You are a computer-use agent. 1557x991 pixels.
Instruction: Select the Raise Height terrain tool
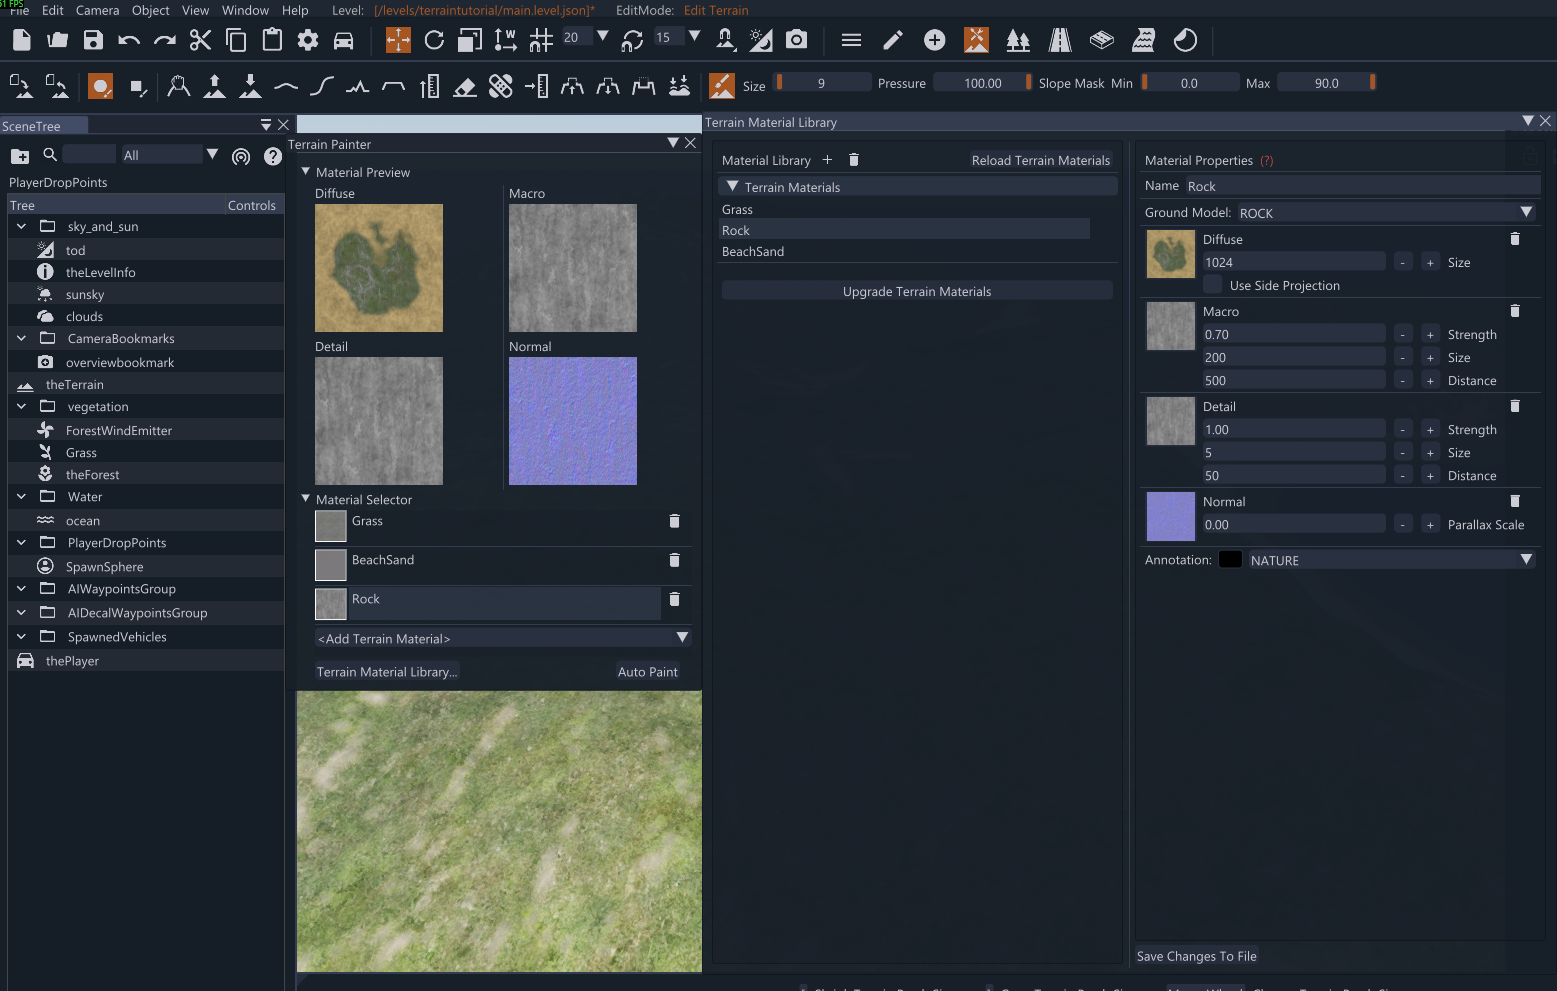click(215, 87)
